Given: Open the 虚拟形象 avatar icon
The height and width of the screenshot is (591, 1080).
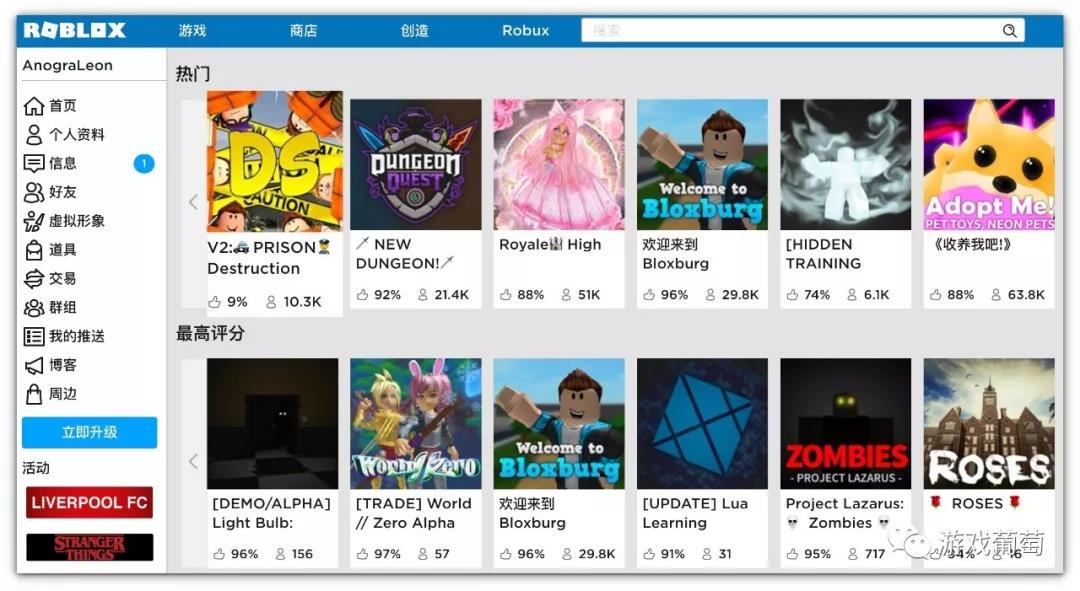Looking at the screenshot, I should [x=34, y=221].
